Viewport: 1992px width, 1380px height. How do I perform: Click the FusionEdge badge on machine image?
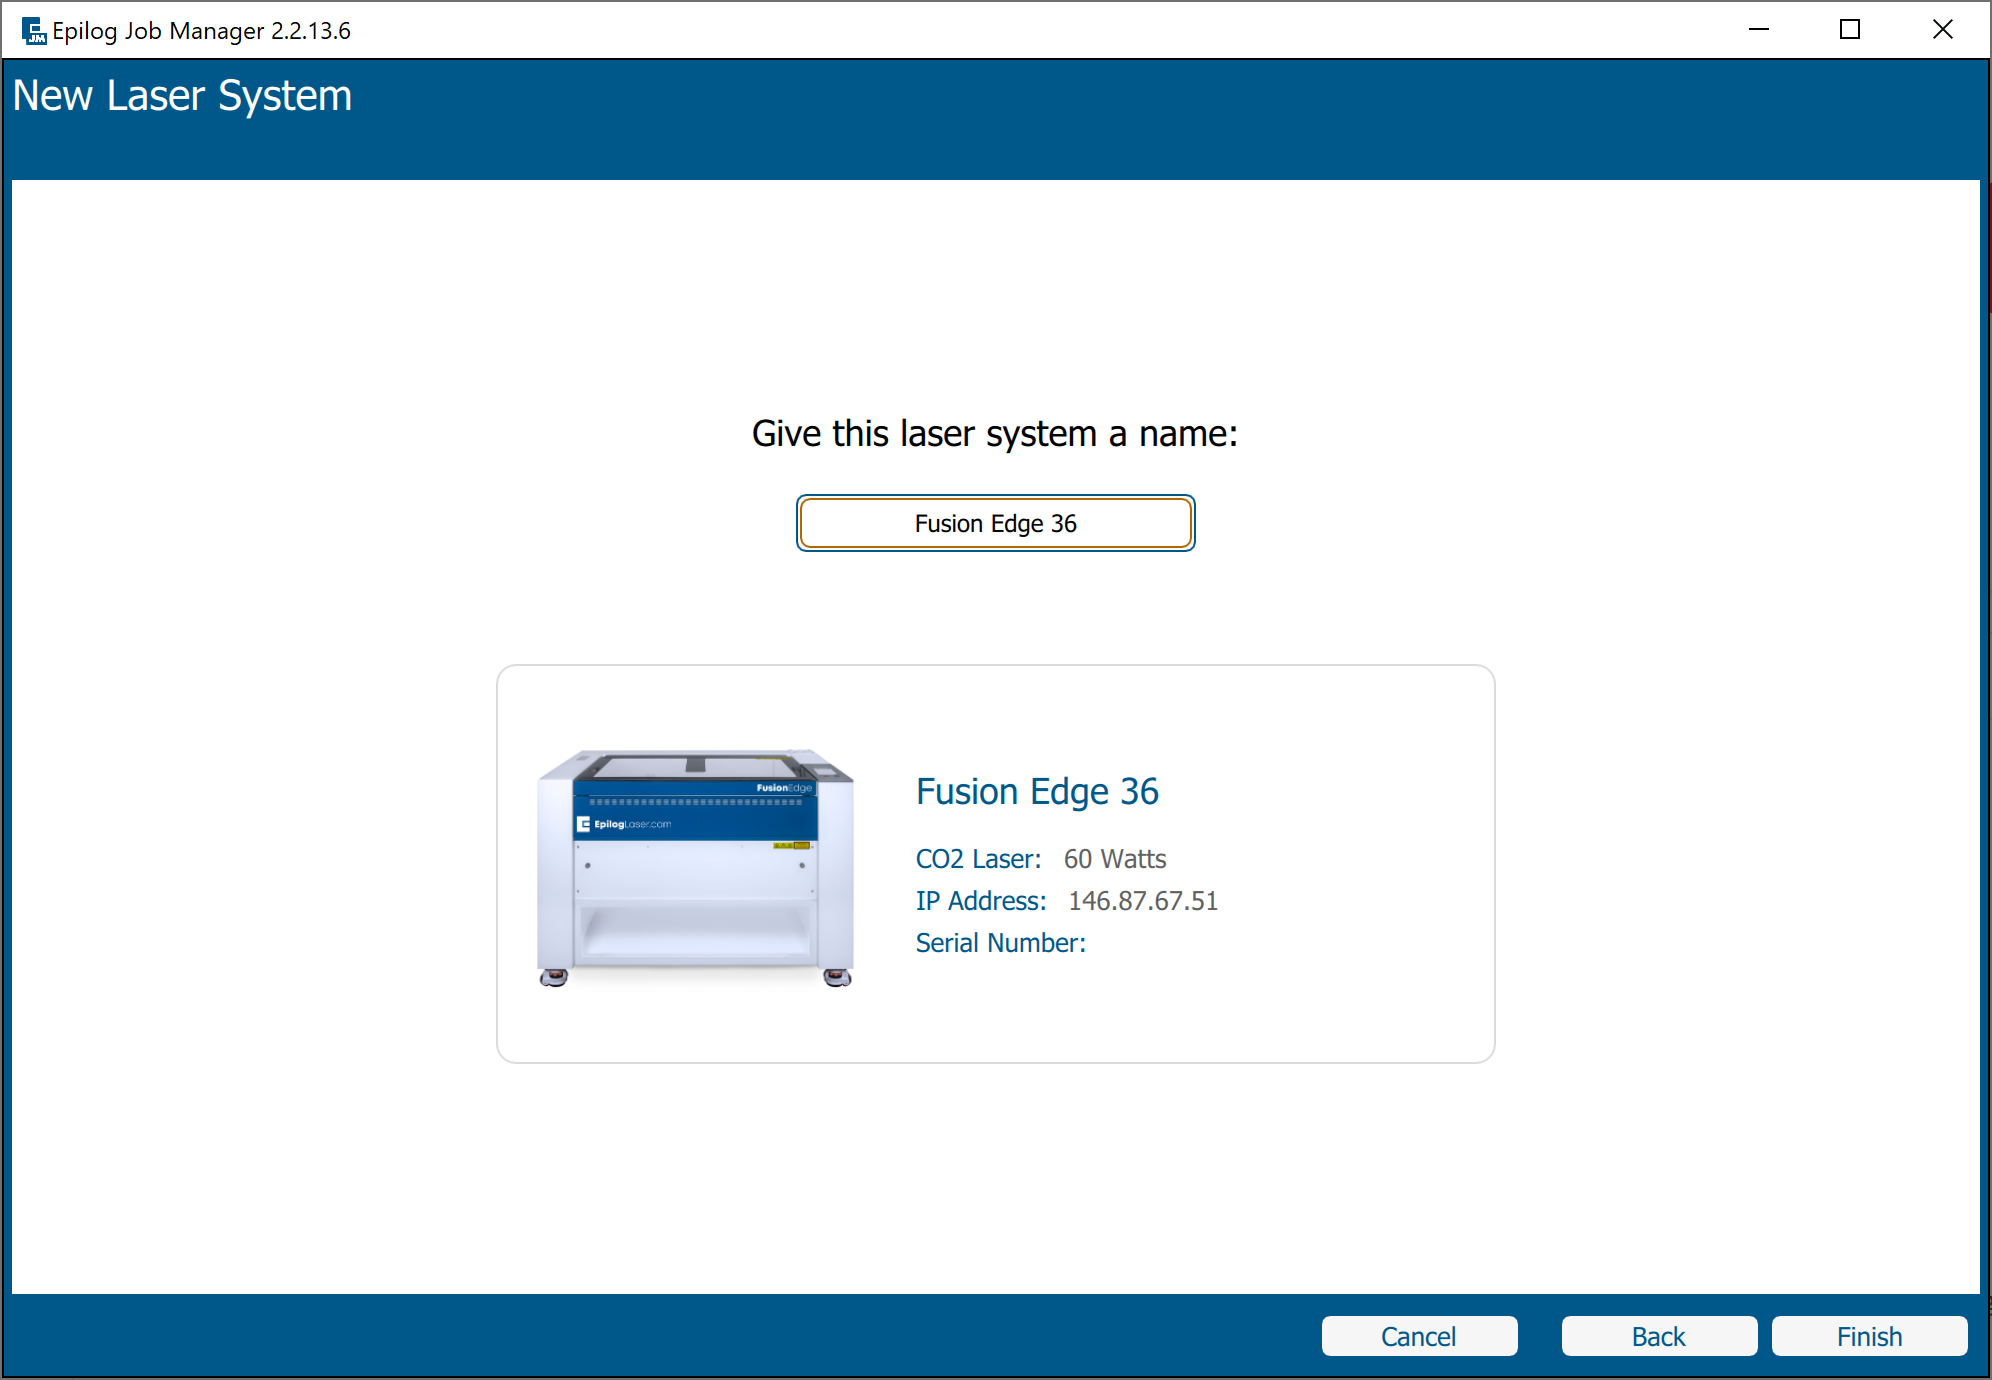point(784,788)
